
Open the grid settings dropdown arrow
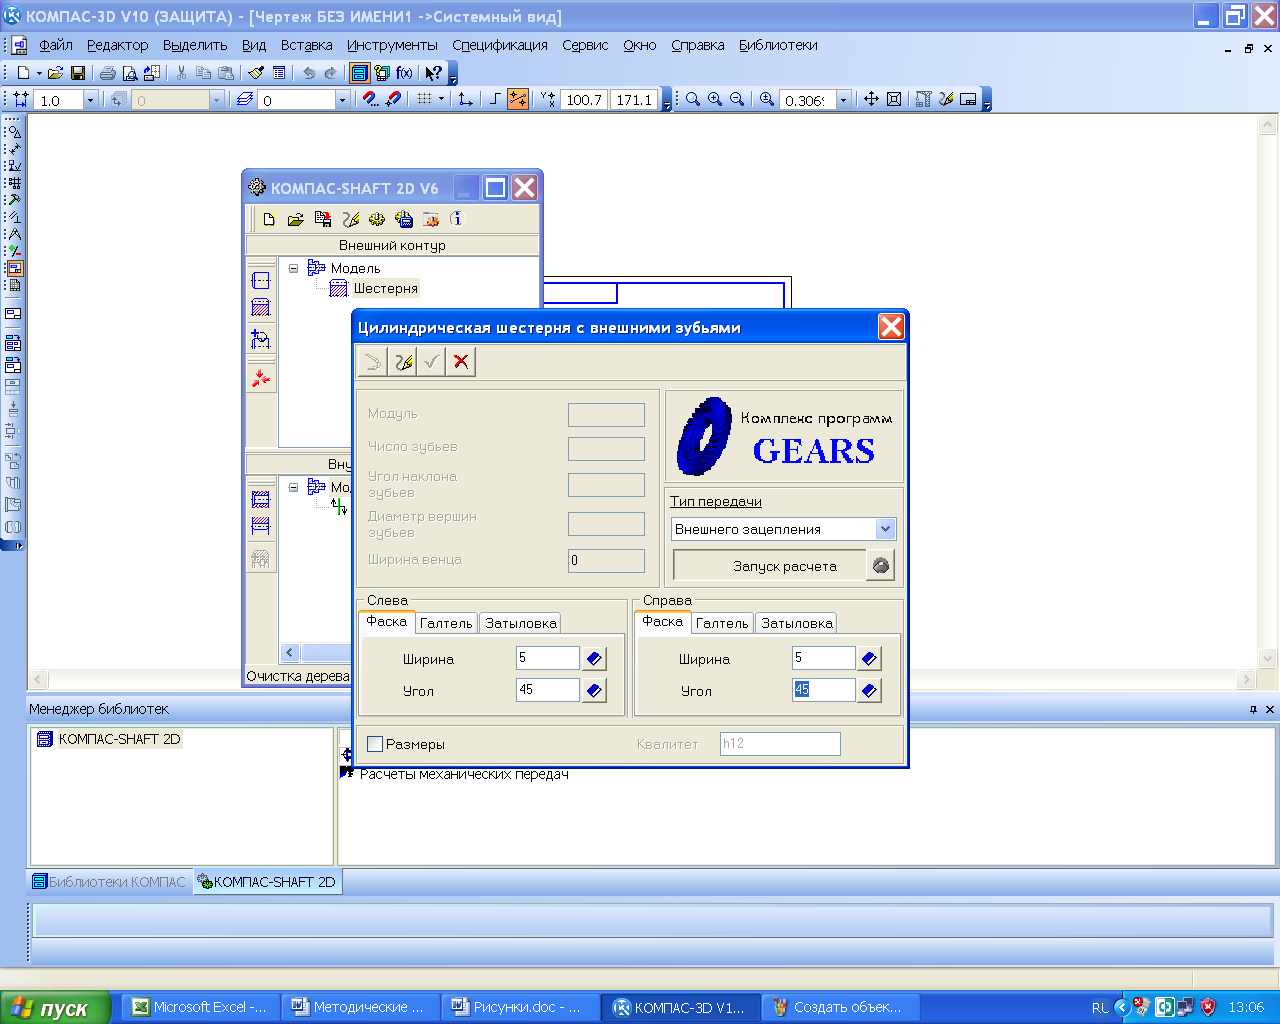click(441, 100)
